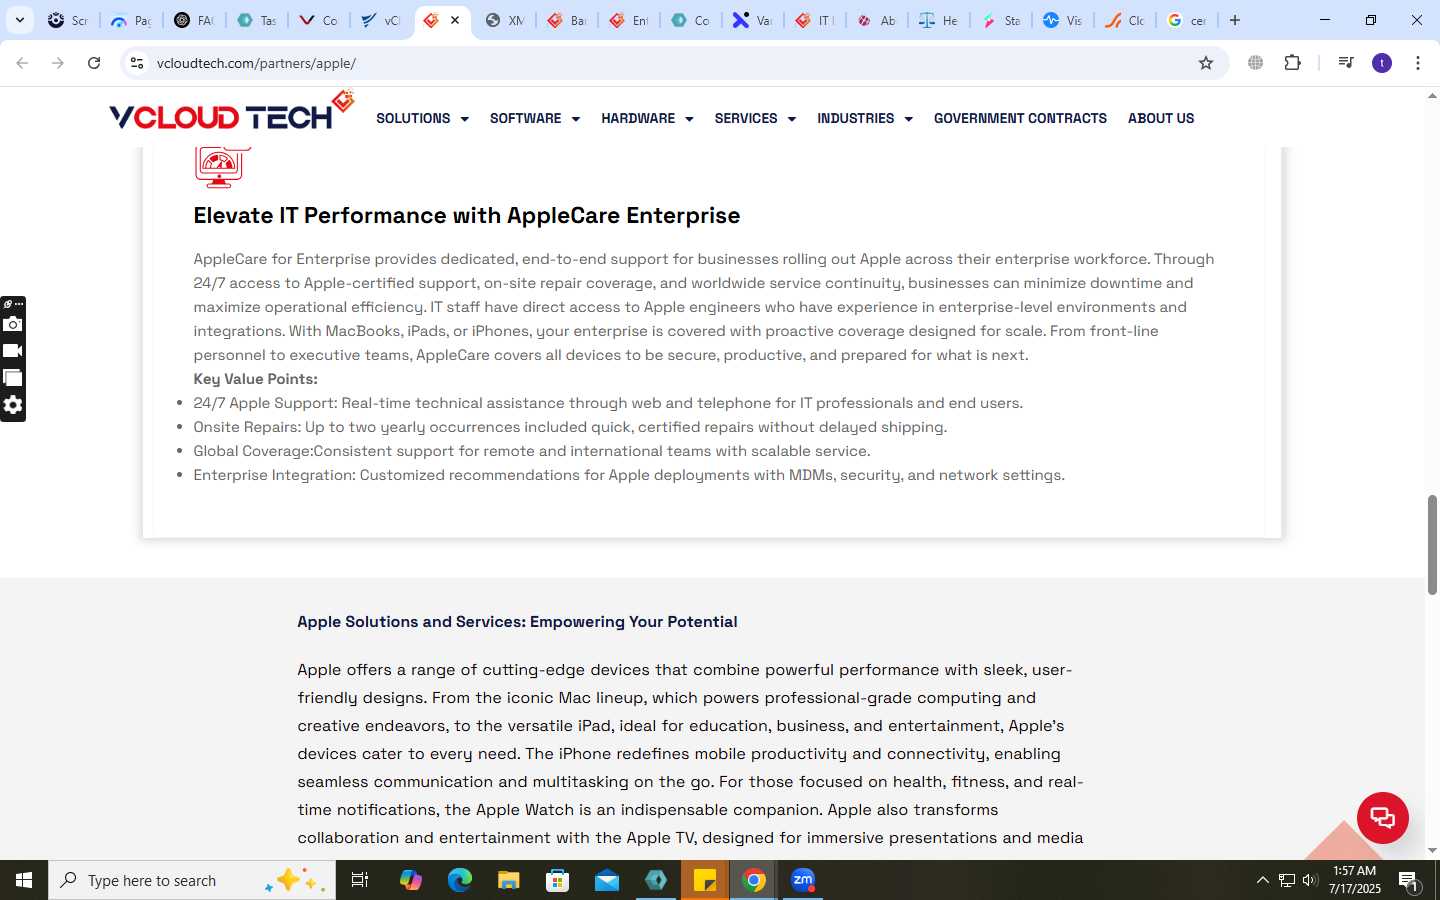Switch to the 'Scr' browser tab

point(68,20)
